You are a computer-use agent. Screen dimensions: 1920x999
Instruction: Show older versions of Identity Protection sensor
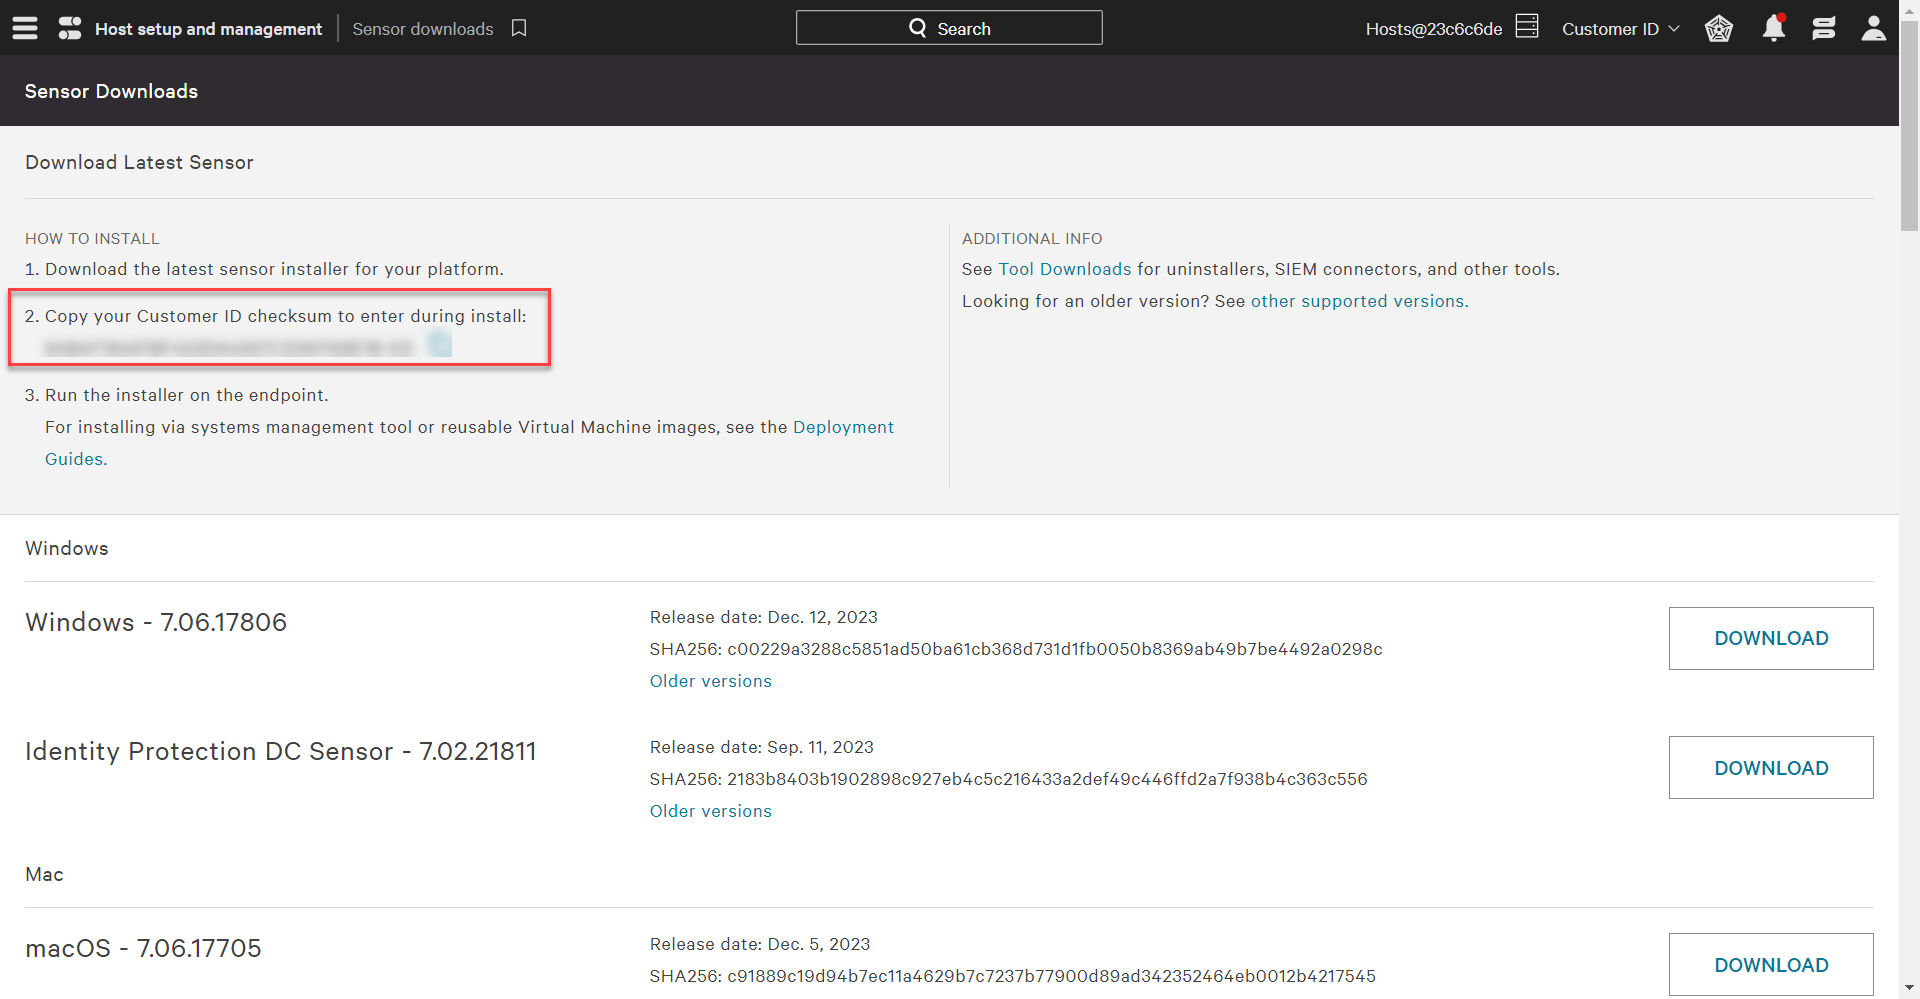tap(710, 811)
